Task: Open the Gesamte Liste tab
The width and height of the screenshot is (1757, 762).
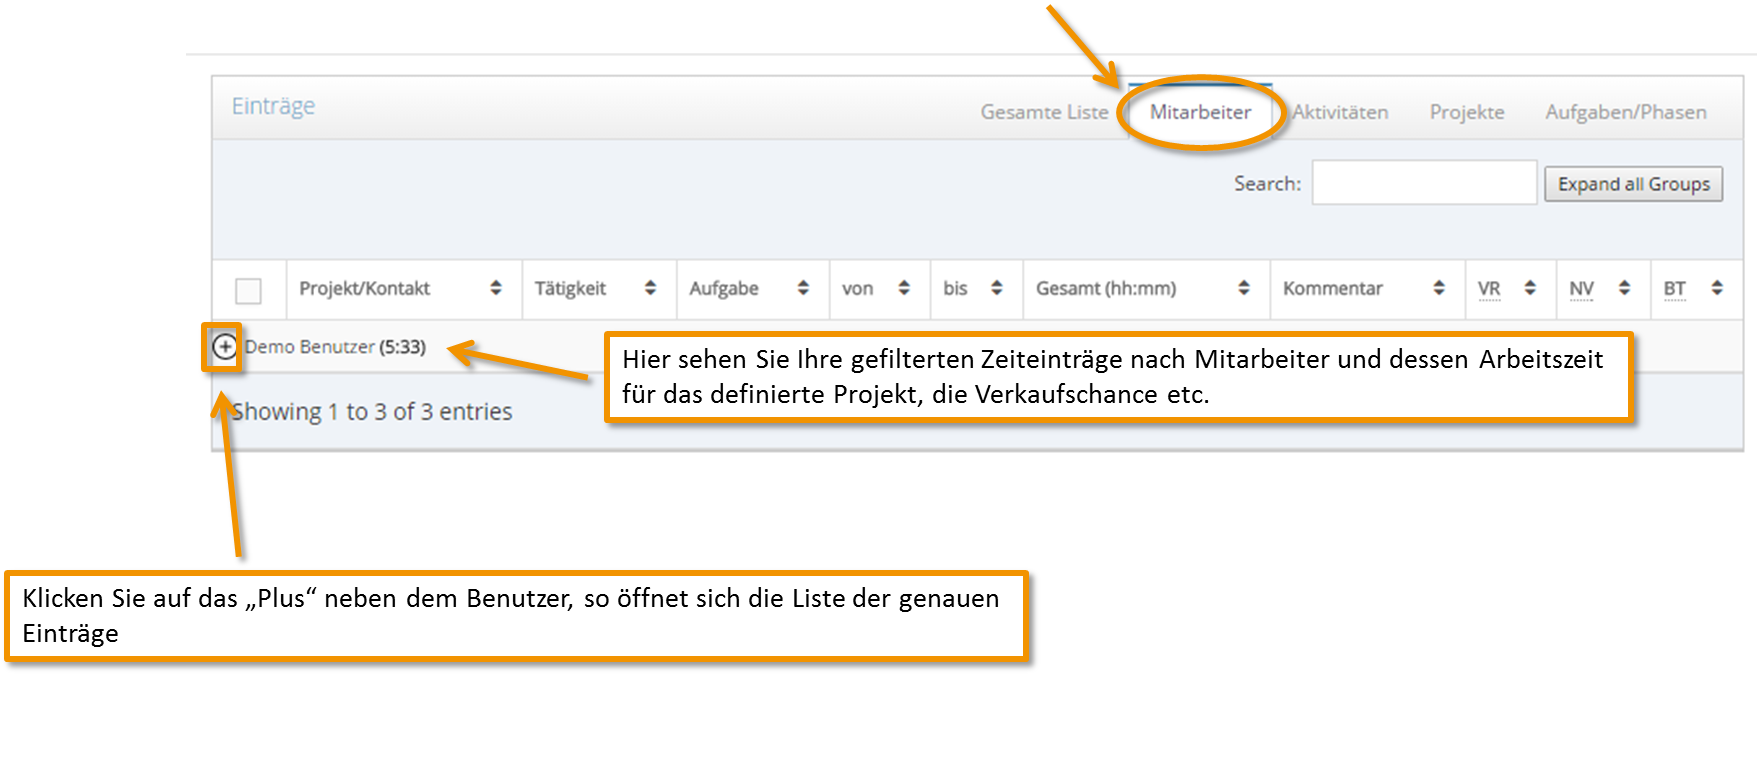Action: tap(1044, 112)
